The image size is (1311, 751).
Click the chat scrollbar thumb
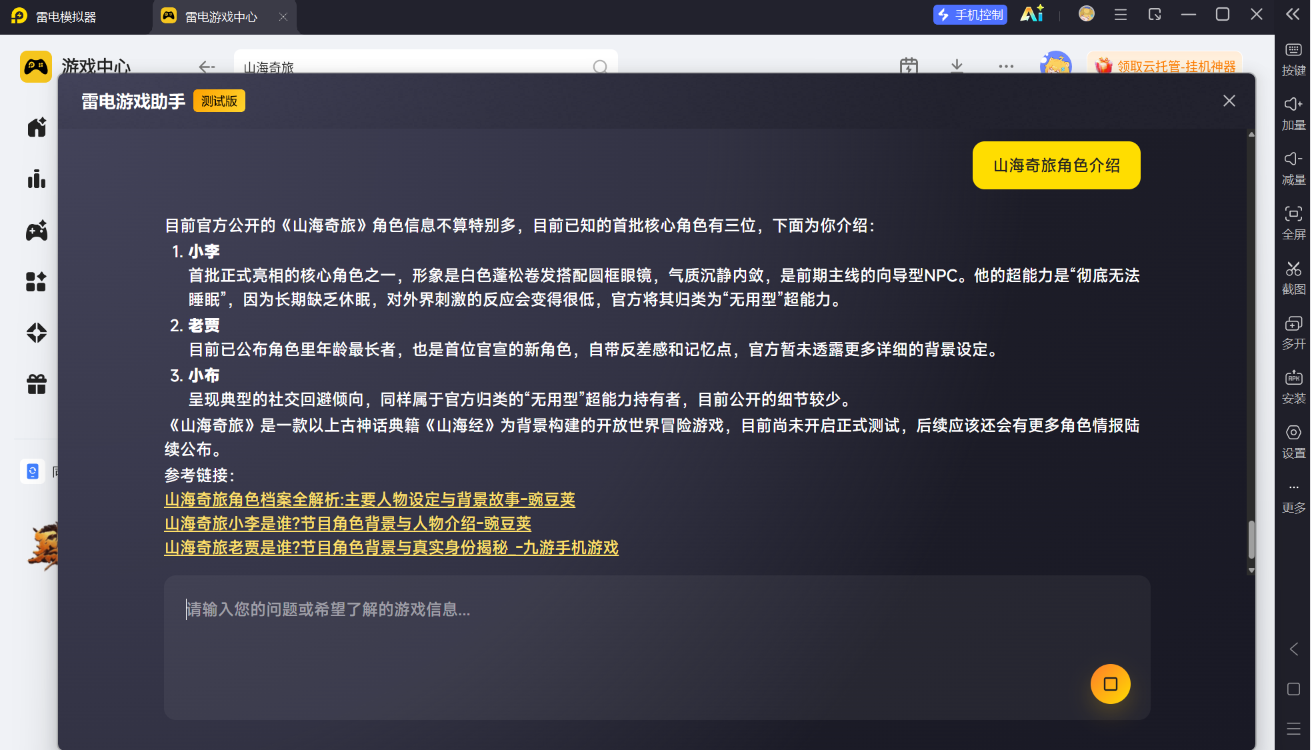tap(1251, 540)
